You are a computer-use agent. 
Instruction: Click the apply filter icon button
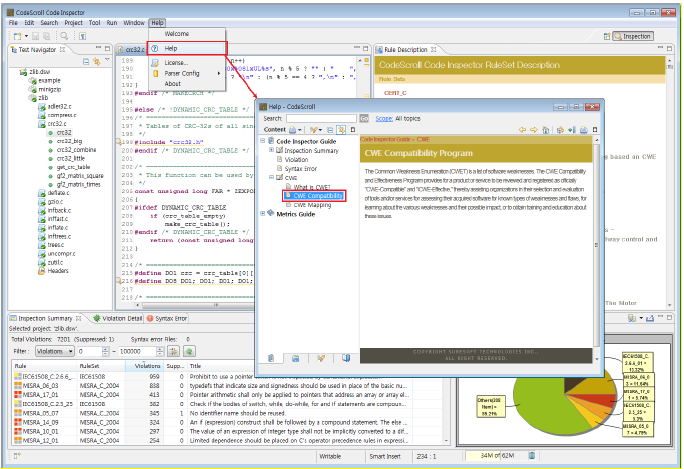coord(173,351)
